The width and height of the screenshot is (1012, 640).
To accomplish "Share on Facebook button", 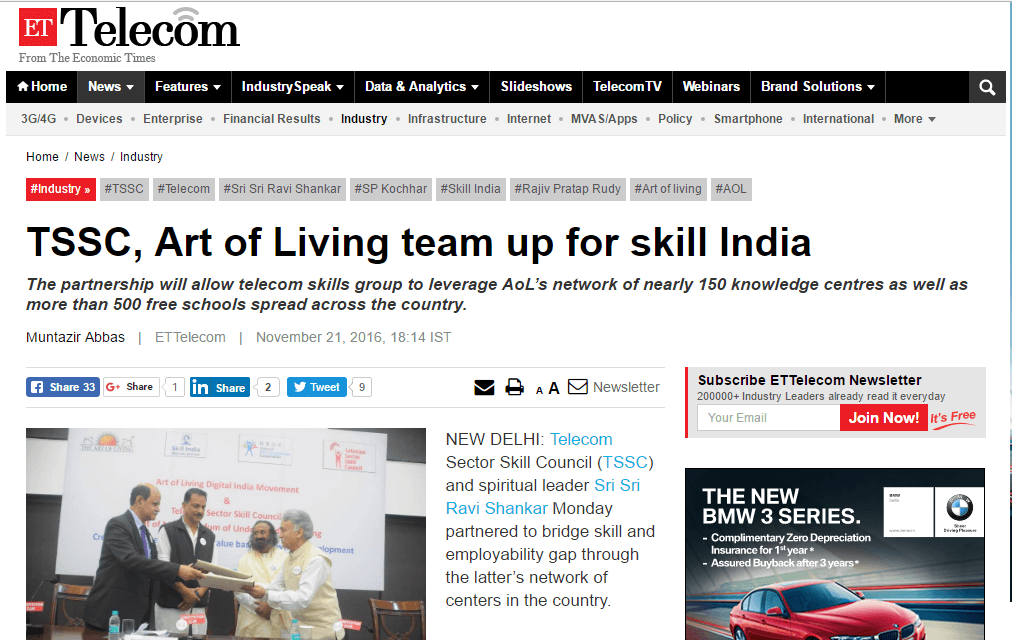I will [x=63, y=387].
